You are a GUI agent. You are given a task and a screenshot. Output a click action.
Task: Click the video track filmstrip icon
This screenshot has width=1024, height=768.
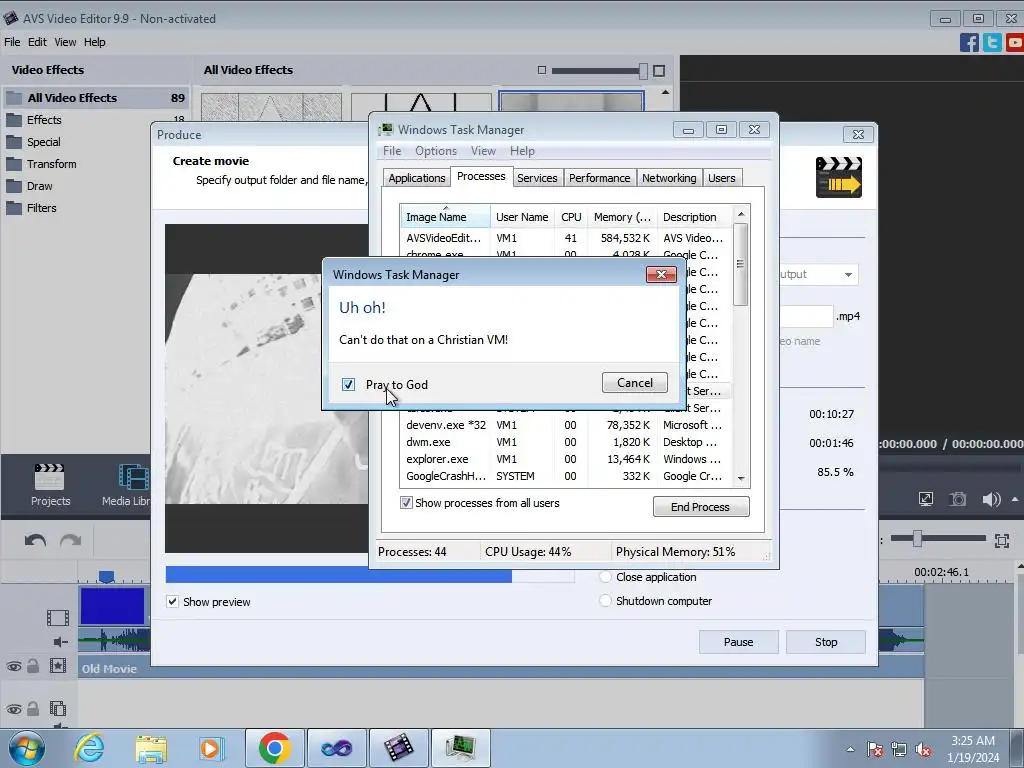(x=57, y=617)
